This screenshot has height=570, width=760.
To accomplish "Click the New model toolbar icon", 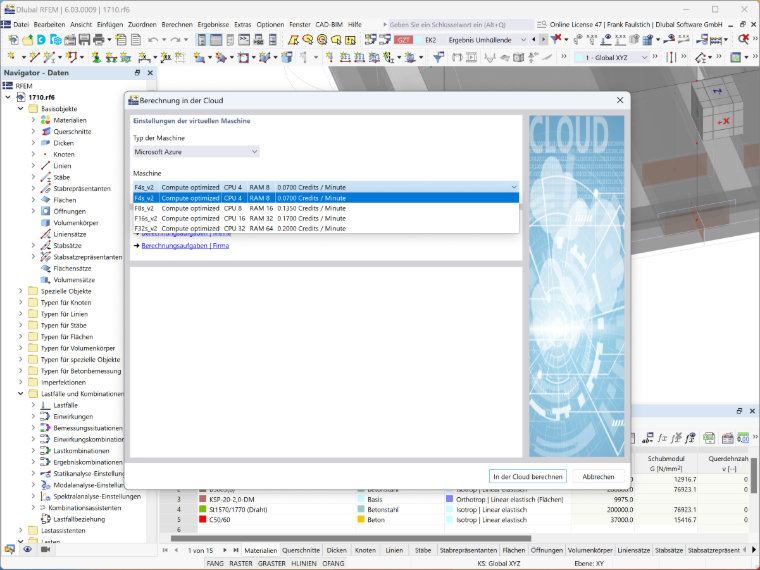I will pyautogui.click(x=13, y=40).
